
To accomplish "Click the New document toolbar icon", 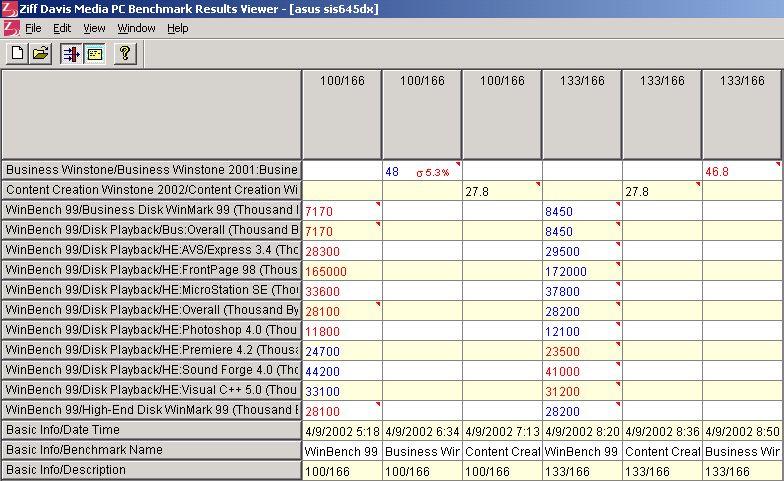I will pyautogui.click(x=17, y=54).
